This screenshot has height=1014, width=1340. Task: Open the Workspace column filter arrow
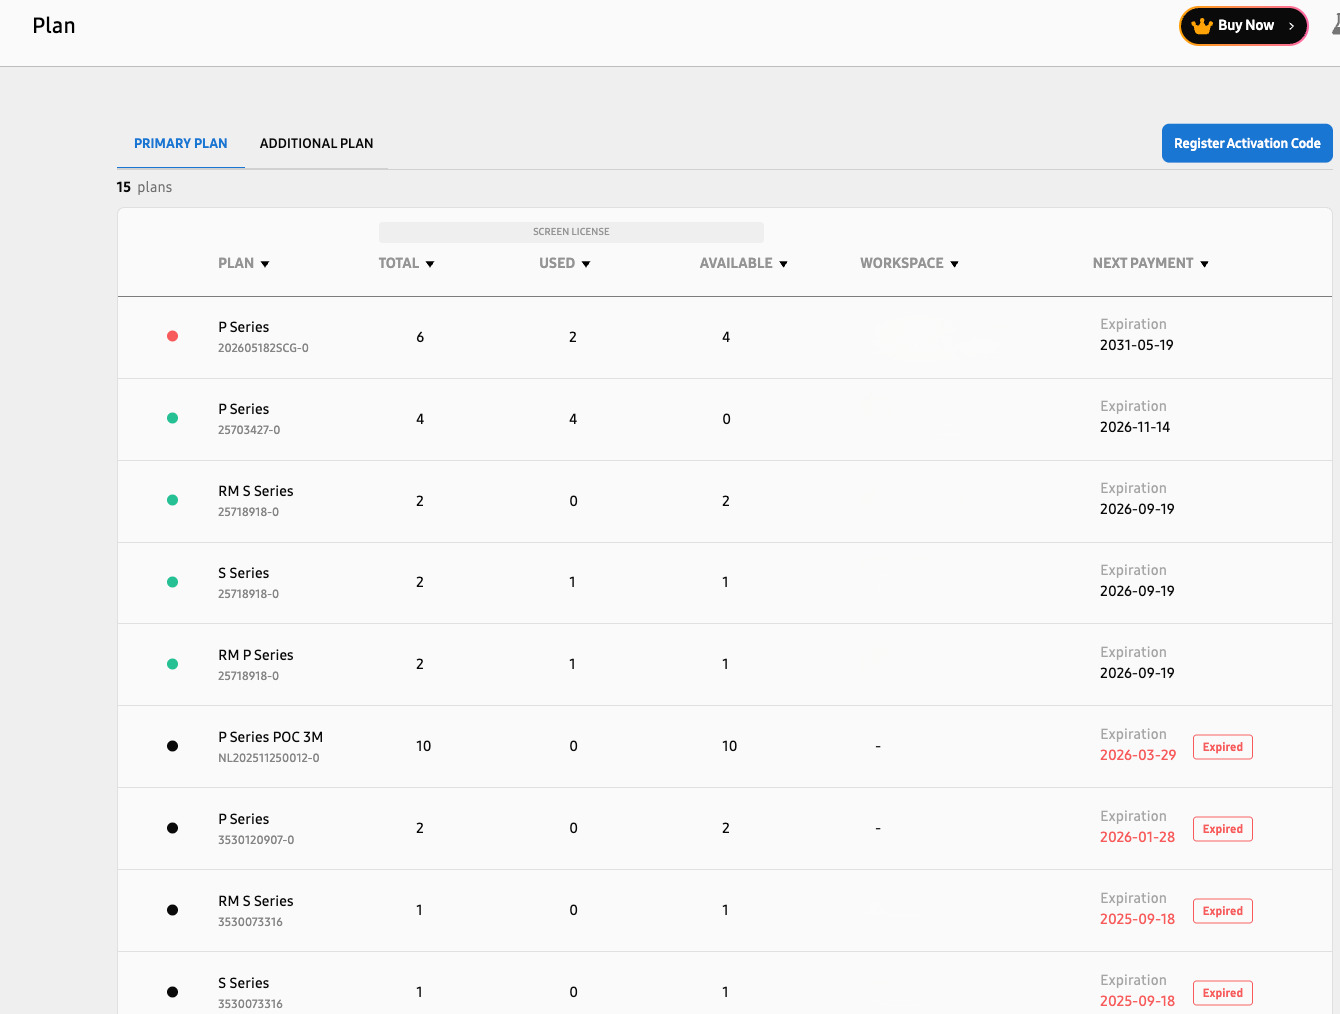tap(954, 264)
